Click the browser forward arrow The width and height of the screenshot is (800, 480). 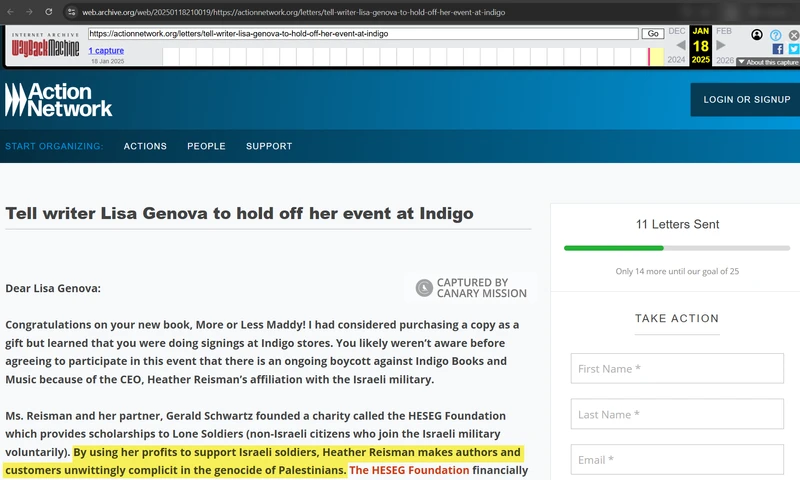tap(29, 12)
